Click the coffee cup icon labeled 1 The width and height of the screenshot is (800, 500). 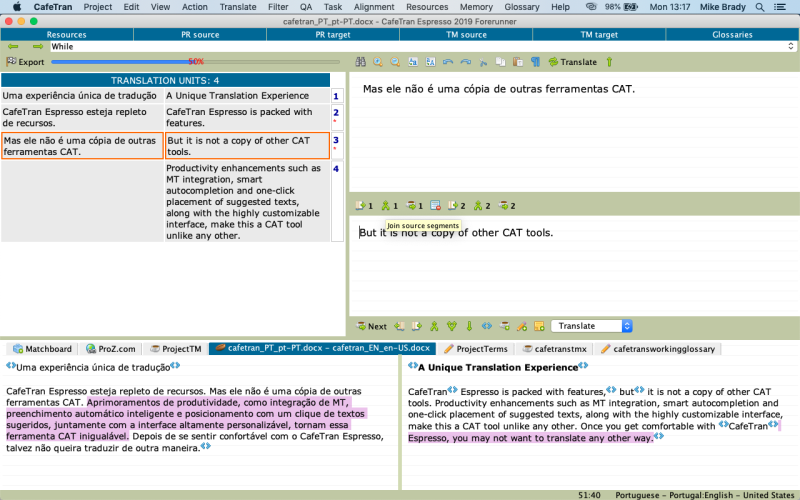point(414,206)
